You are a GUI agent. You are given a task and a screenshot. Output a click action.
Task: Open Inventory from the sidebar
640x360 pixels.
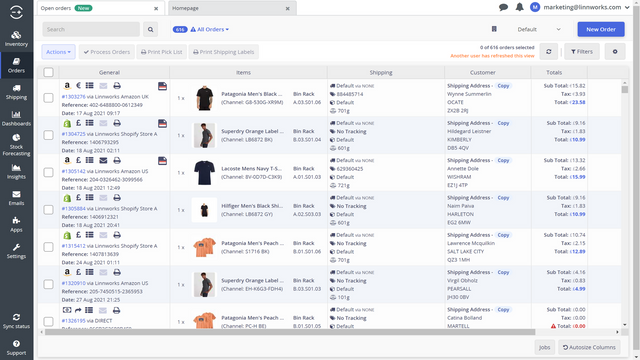(16, 38)
